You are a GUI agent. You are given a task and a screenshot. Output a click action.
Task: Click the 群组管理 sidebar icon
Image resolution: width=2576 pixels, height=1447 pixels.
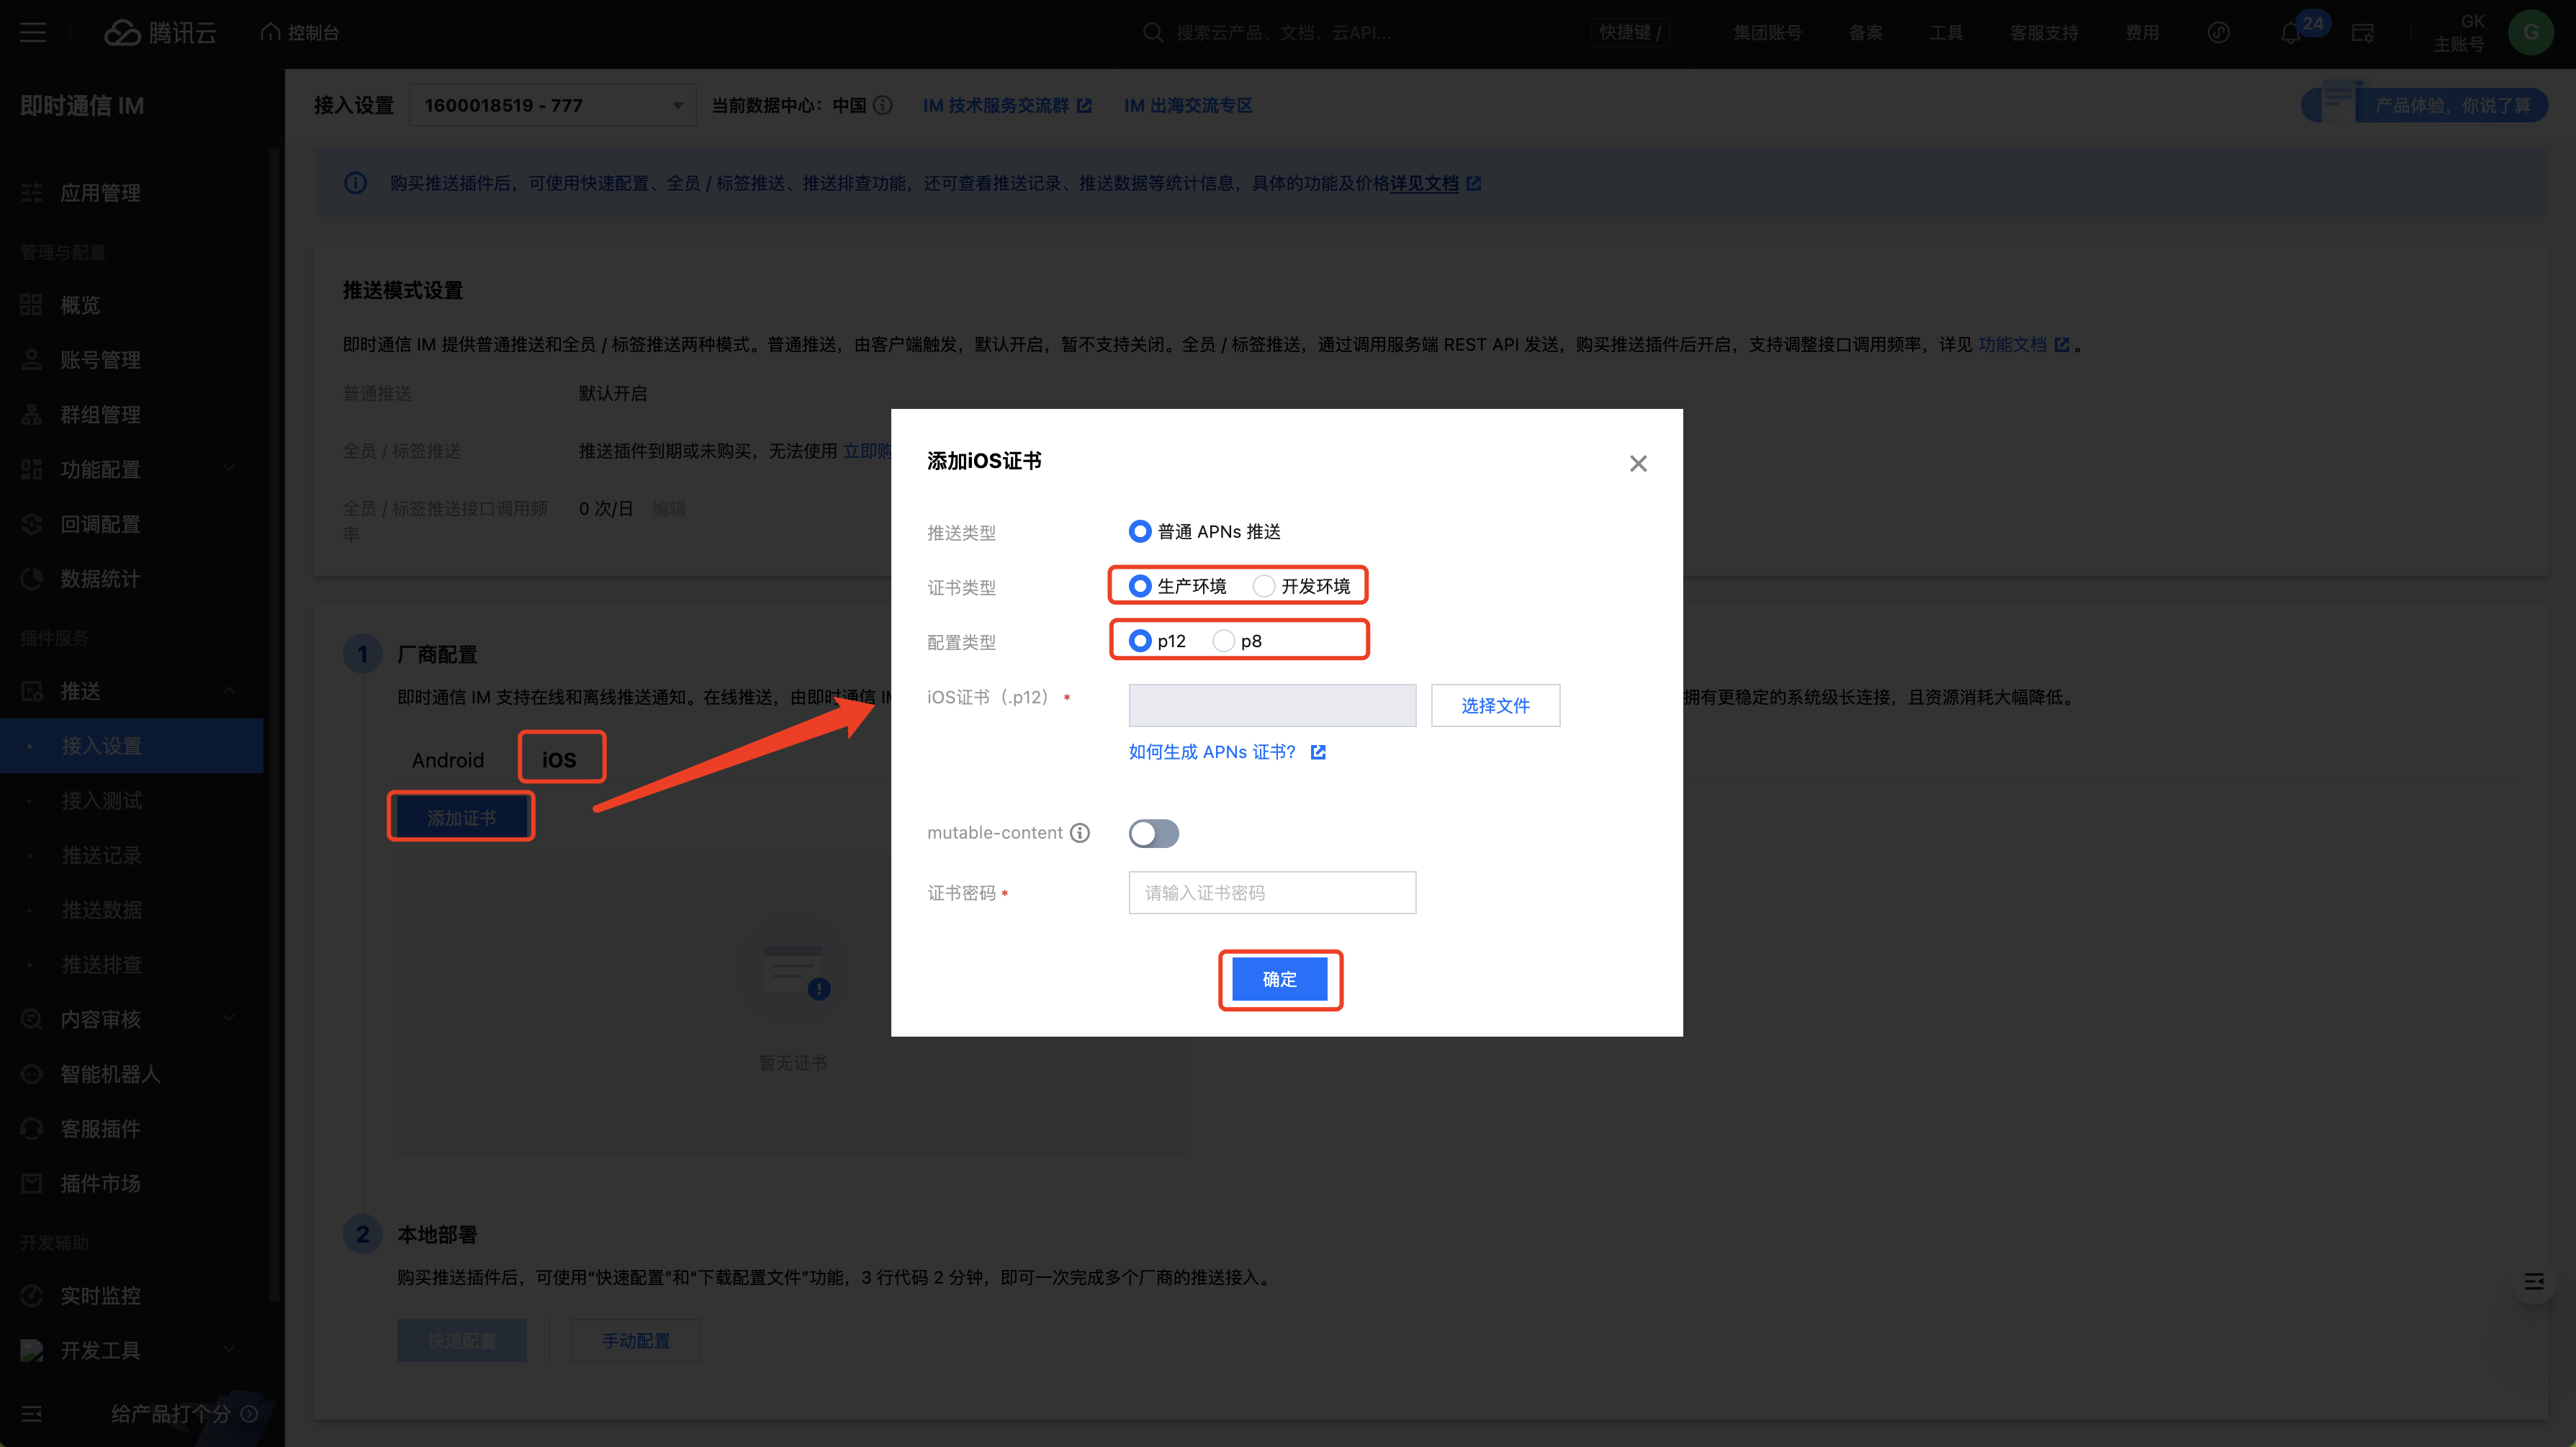(x=32, y=415)
